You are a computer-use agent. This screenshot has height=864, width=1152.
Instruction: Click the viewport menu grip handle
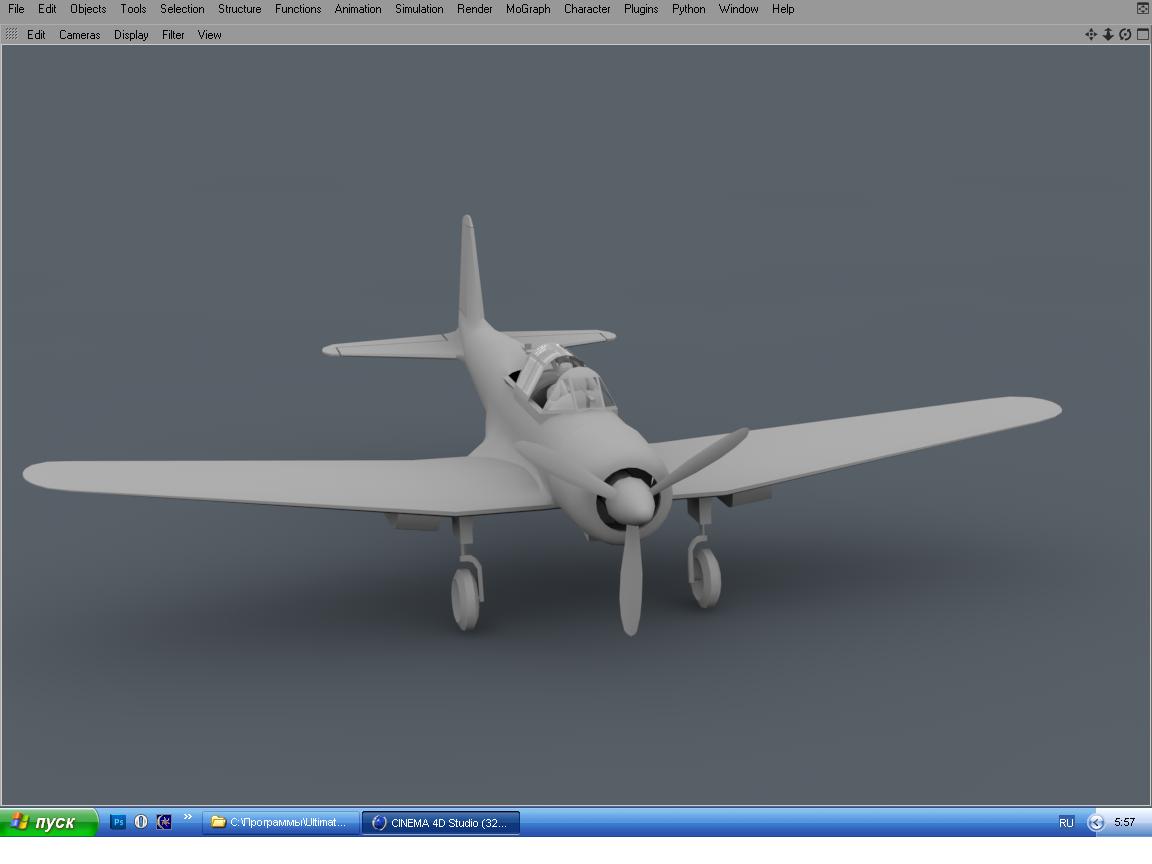(12, 35)
